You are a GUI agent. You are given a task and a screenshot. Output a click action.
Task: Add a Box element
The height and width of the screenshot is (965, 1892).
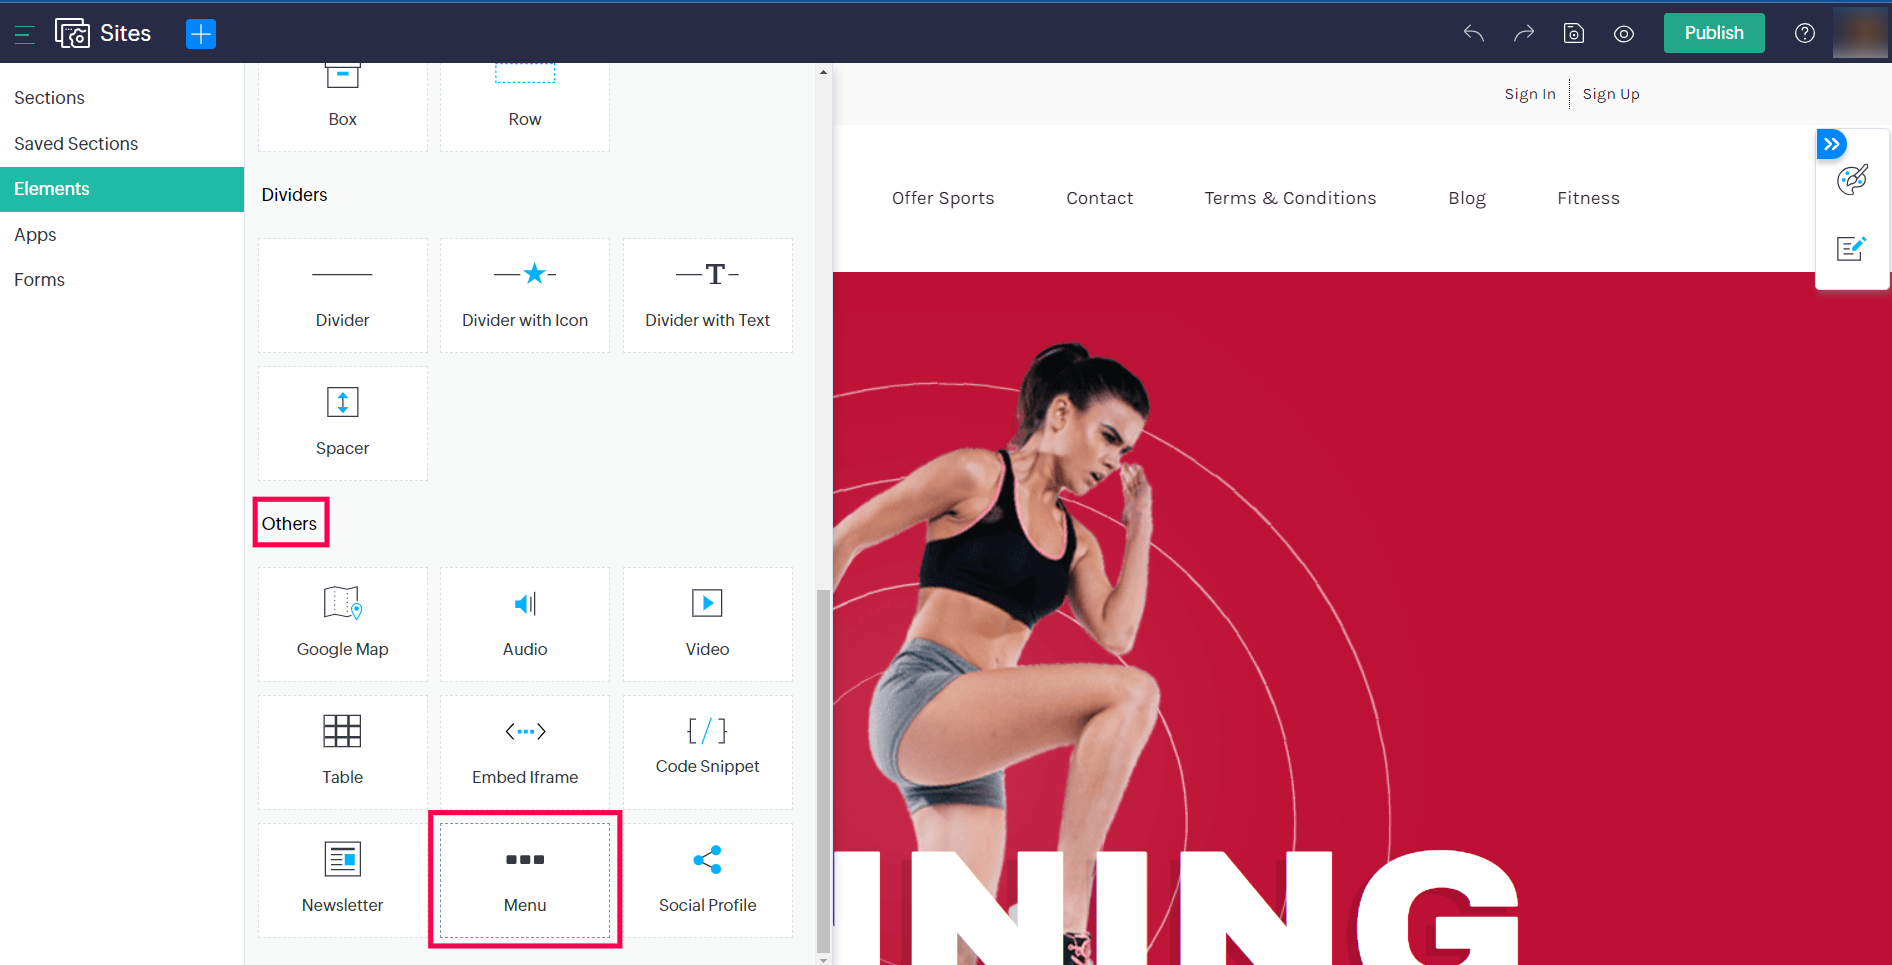coord(343,106)
